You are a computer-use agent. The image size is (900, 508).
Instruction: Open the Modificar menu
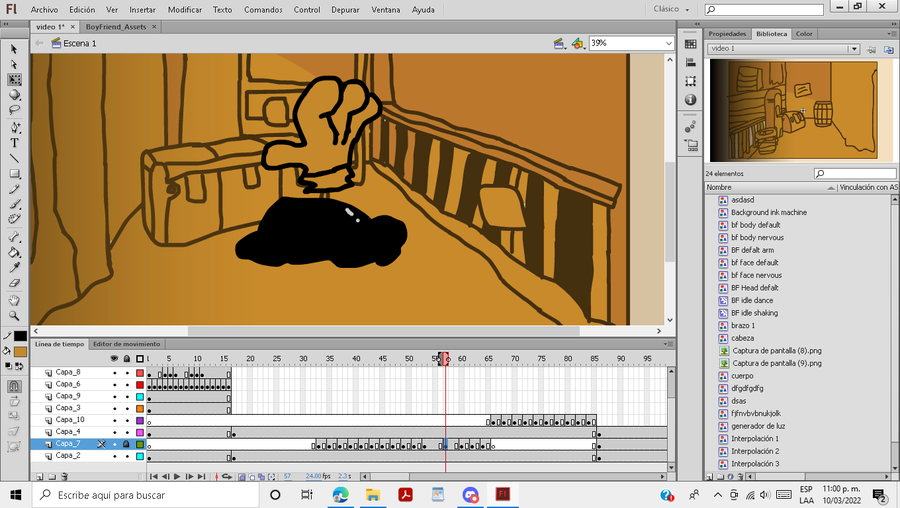pos(185,10)
